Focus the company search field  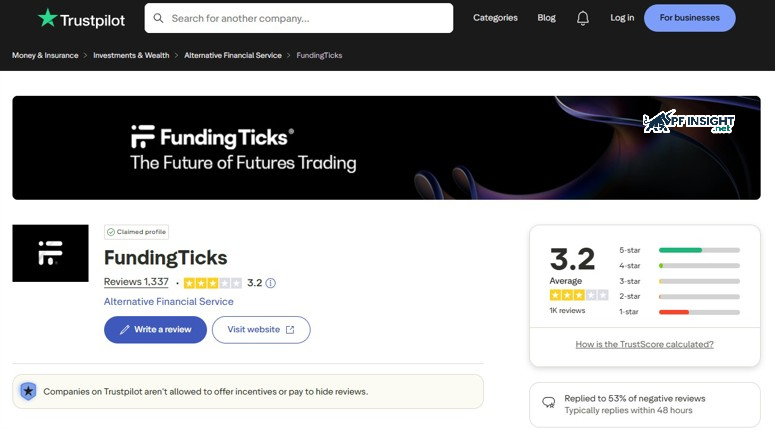305,18
